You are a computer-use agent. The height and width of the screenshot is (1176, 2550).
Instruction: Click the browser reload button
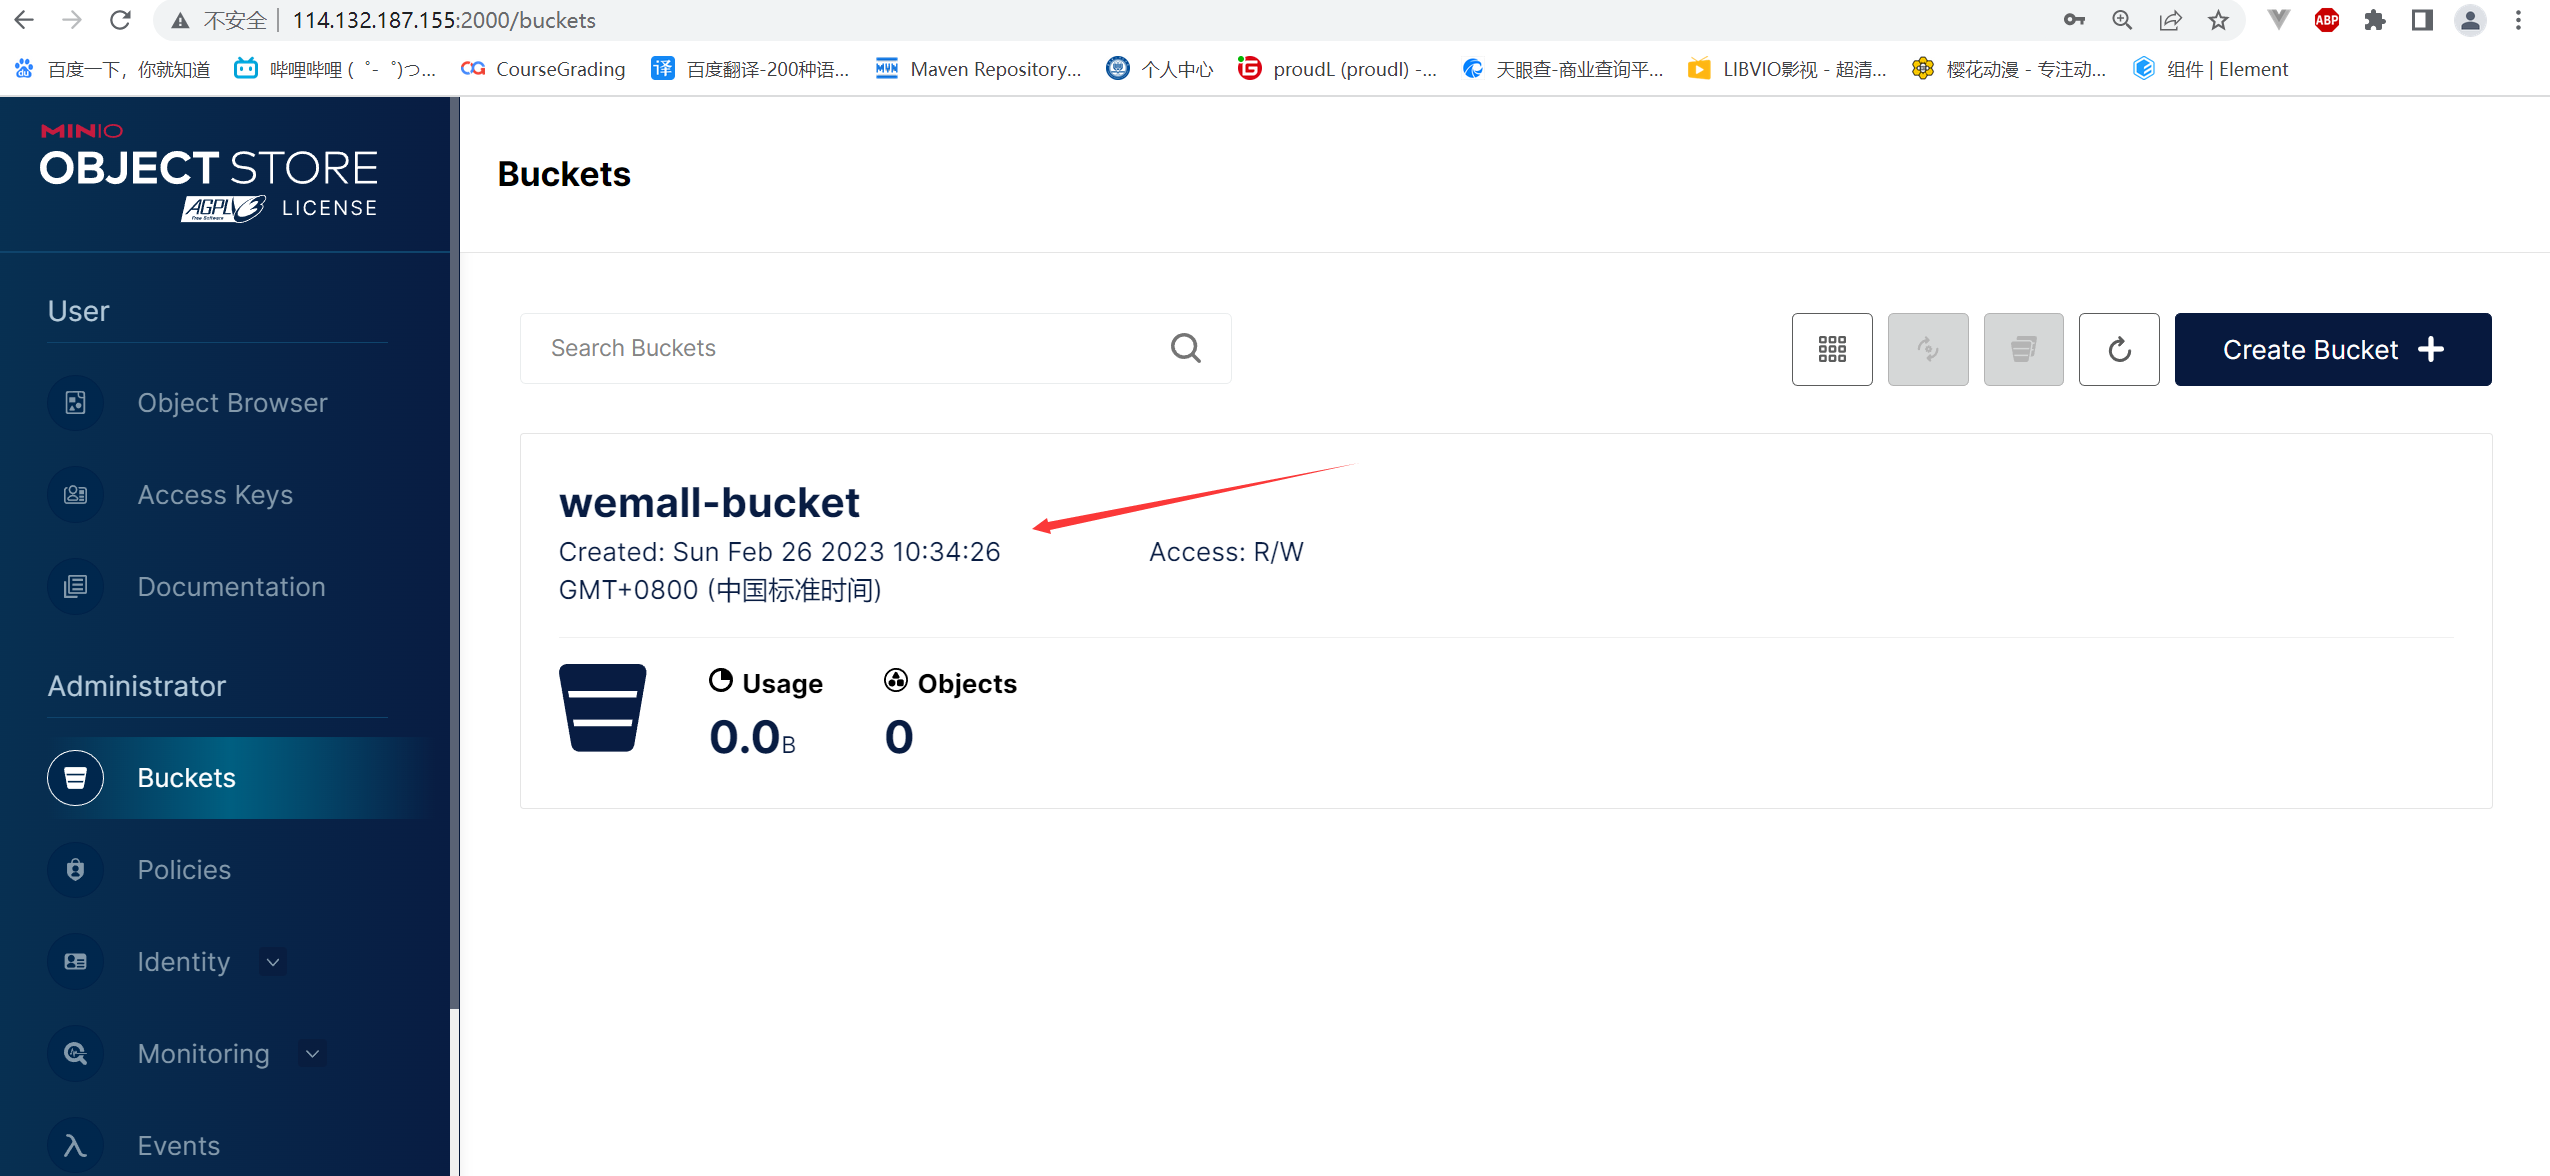pos(120,20)
